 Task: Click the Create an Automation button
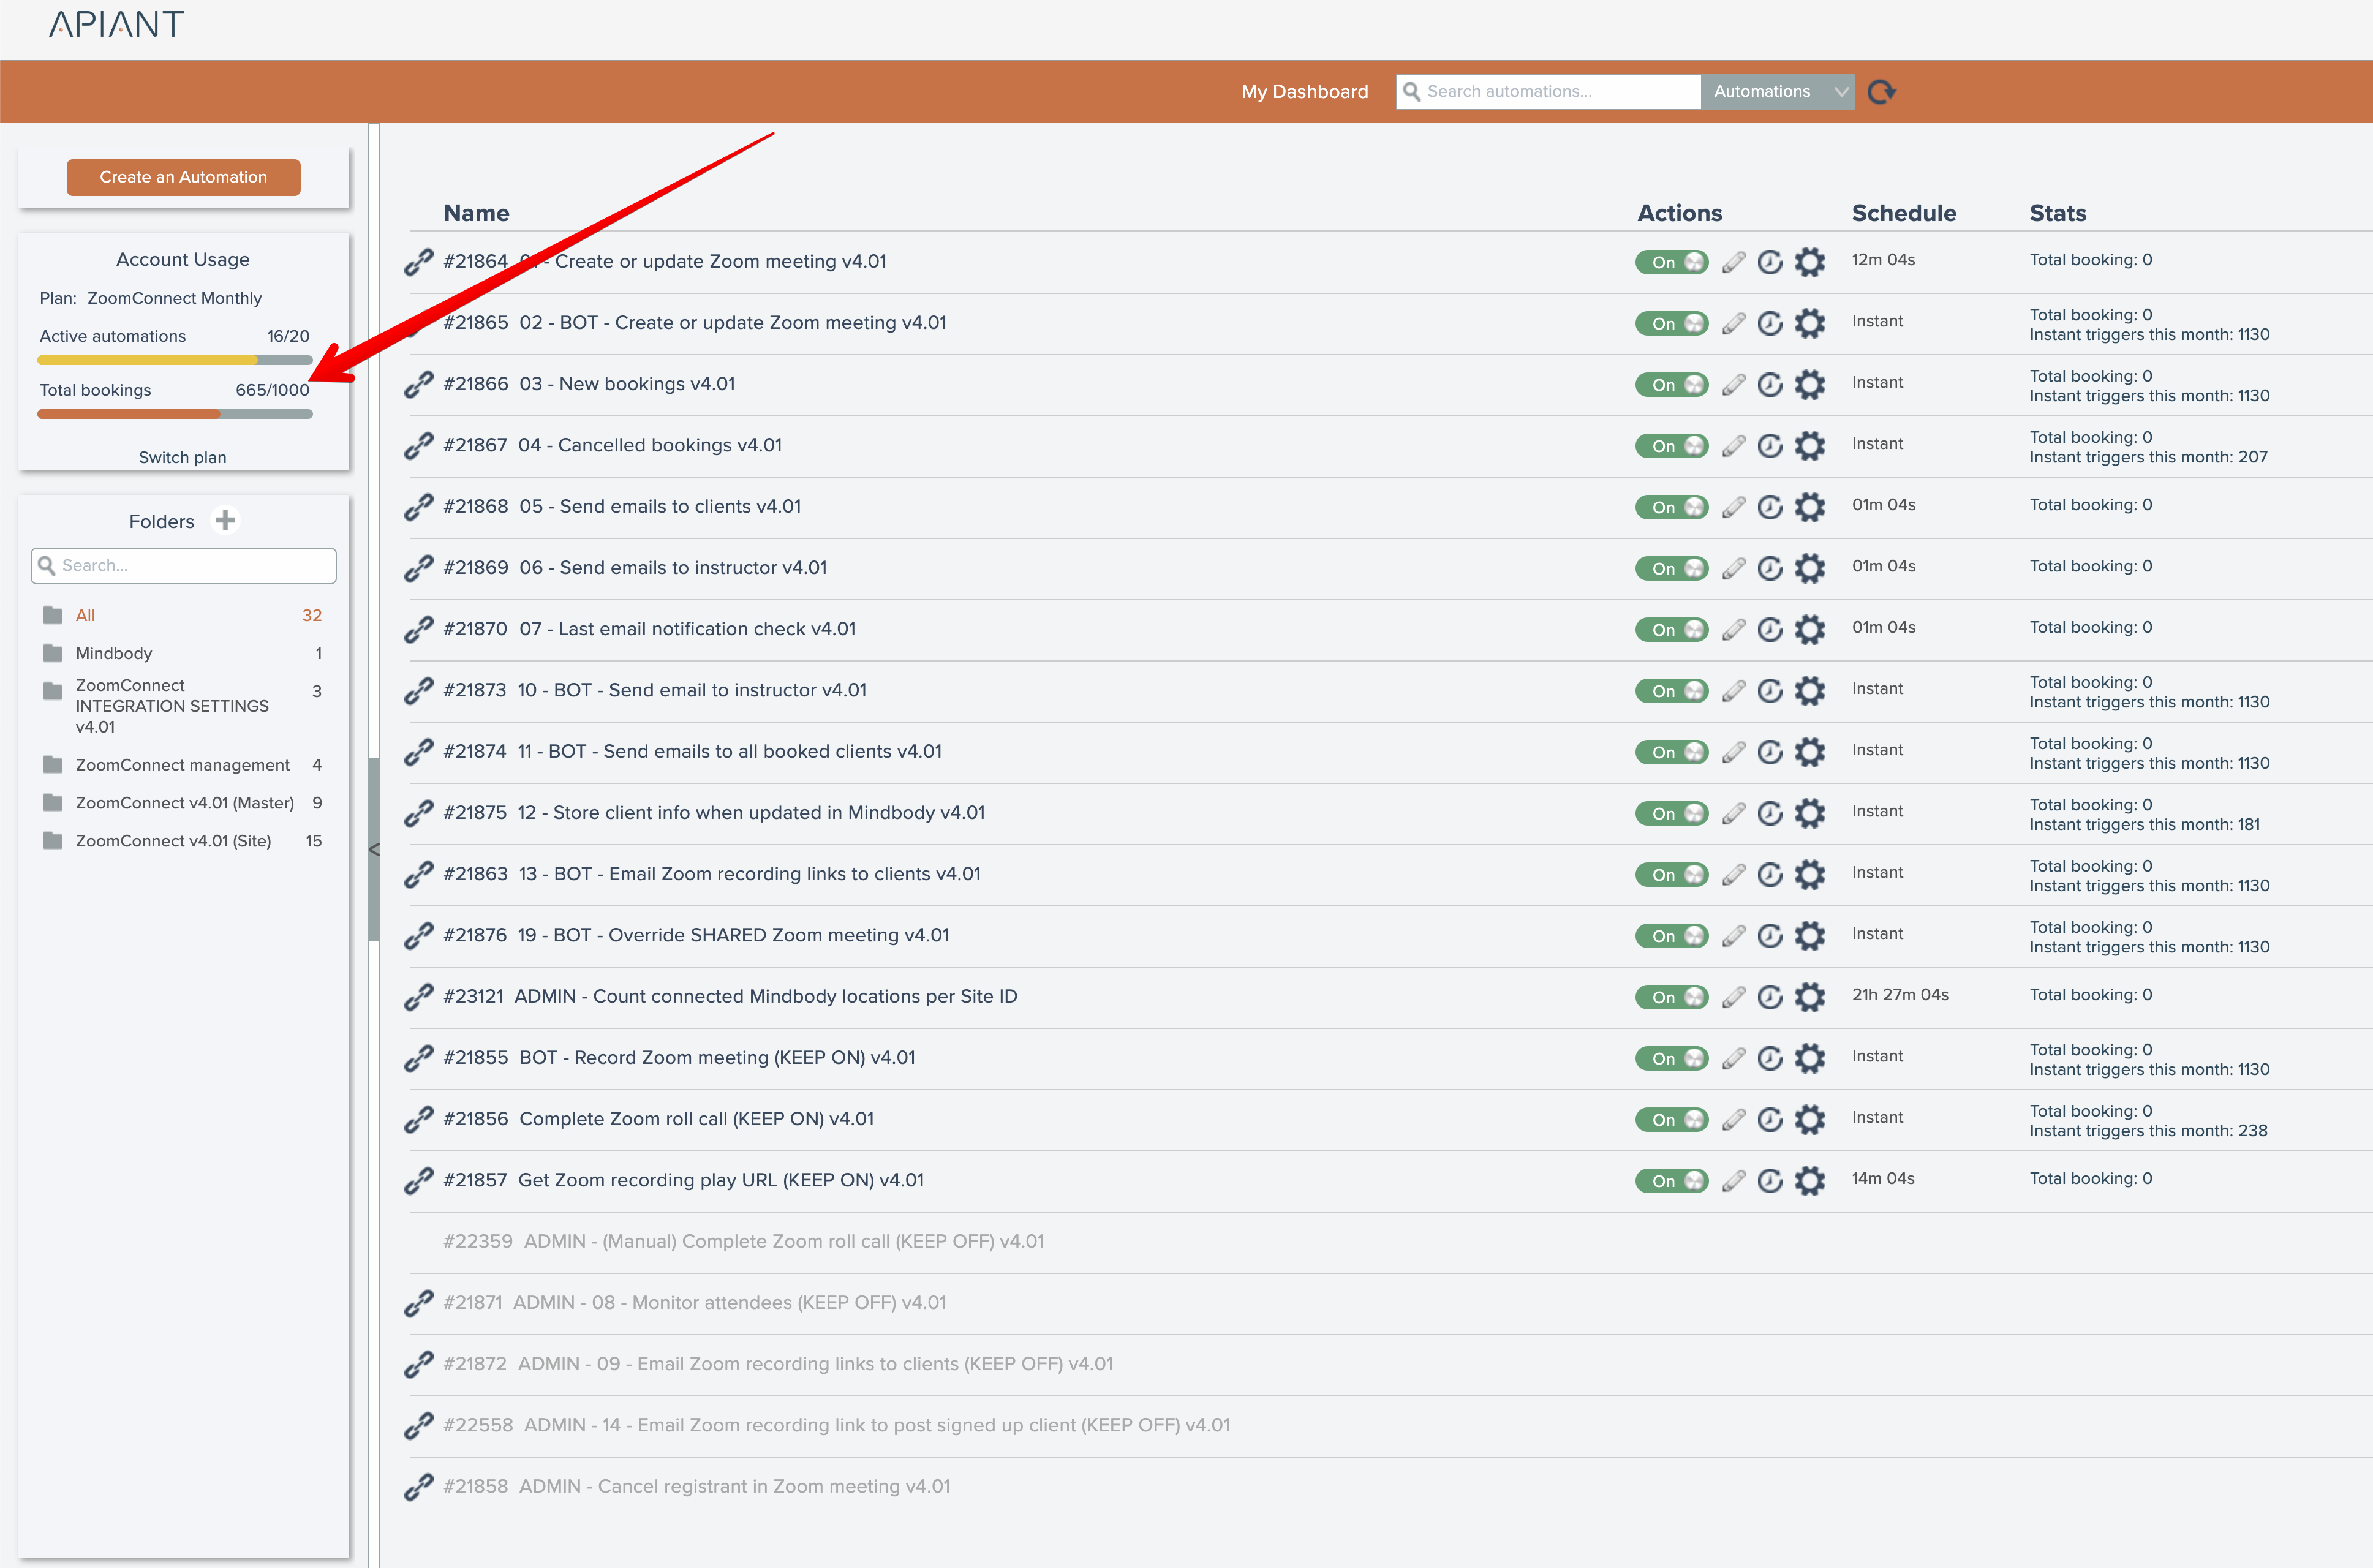pyautogui.click(x=183, y=177)
